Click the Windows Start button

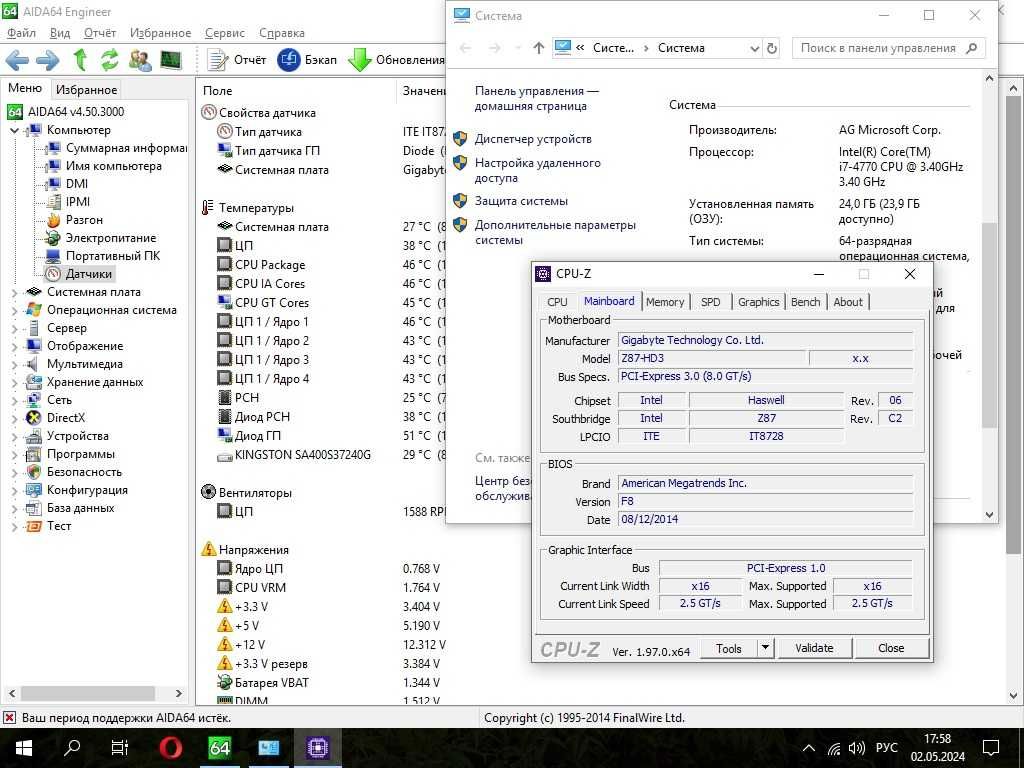click(24, 748)
